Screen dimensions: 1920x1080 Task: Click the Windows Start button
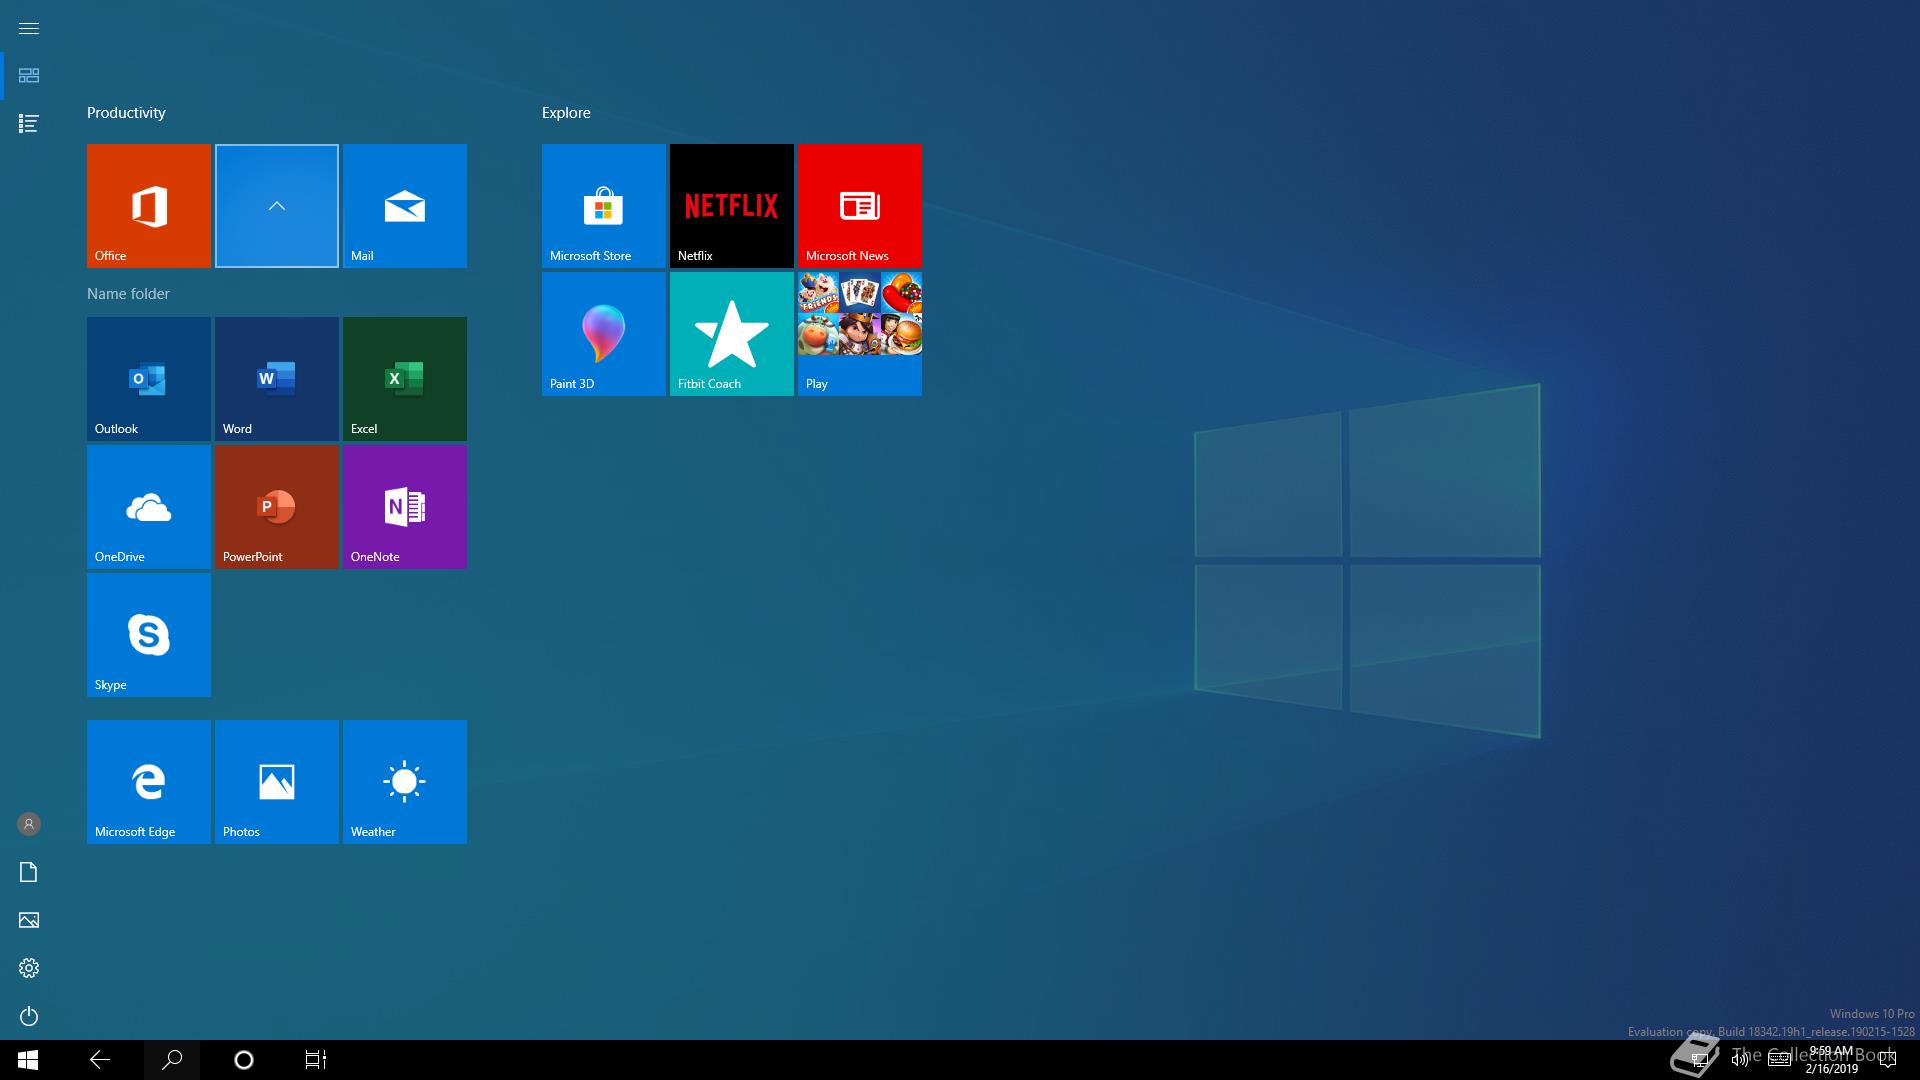point(28,1060)
